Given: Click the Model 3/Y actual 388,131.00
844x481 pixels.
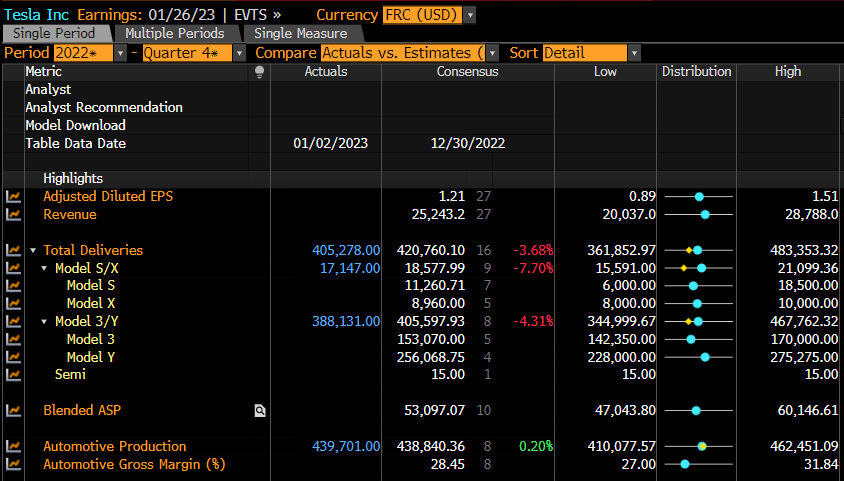Looking at the screenshot, I should pyautogui.click(x=346, y=321).
